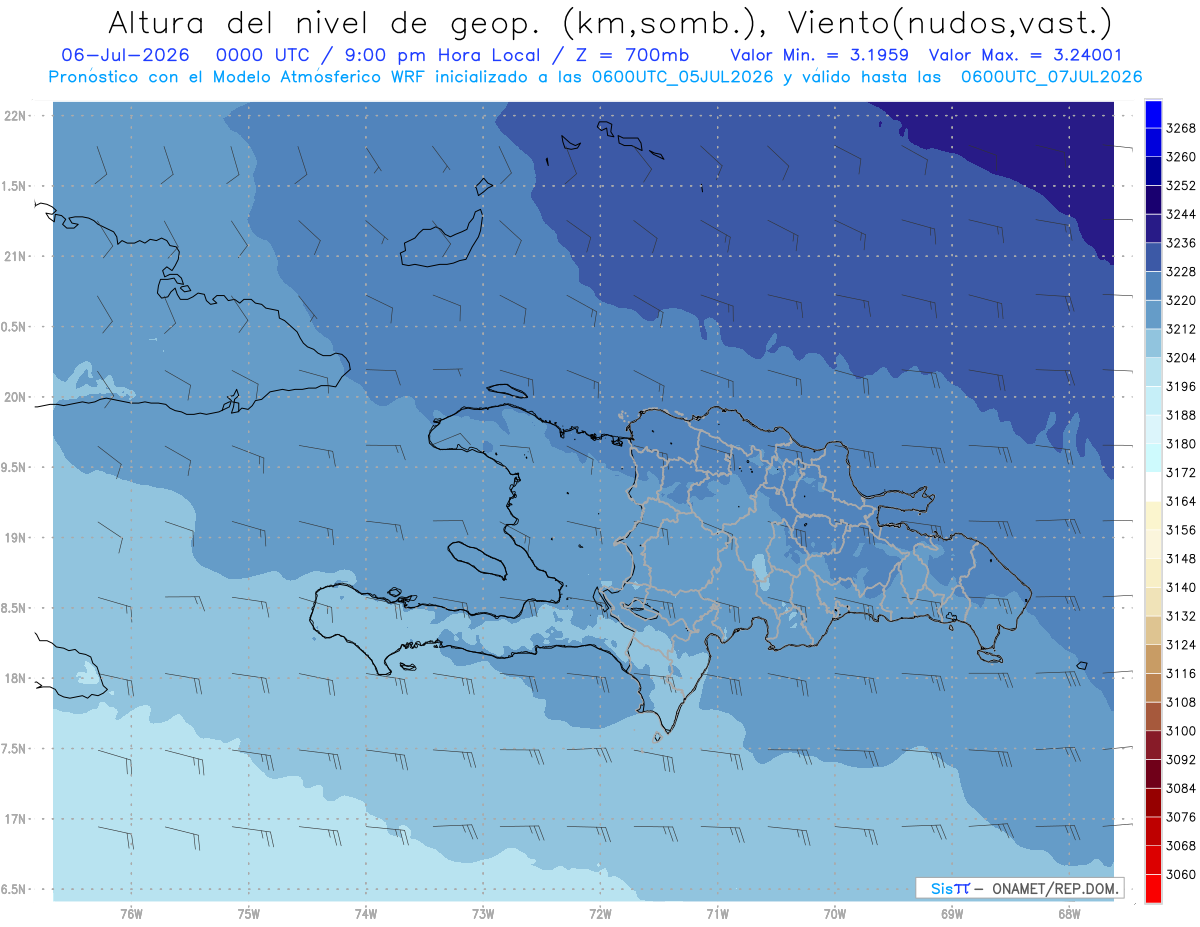The image size is (1200, 927).
Task: Click the 'SisTT - ONAMET/REP.DOM.' credit box
Action: point(1019,888)
